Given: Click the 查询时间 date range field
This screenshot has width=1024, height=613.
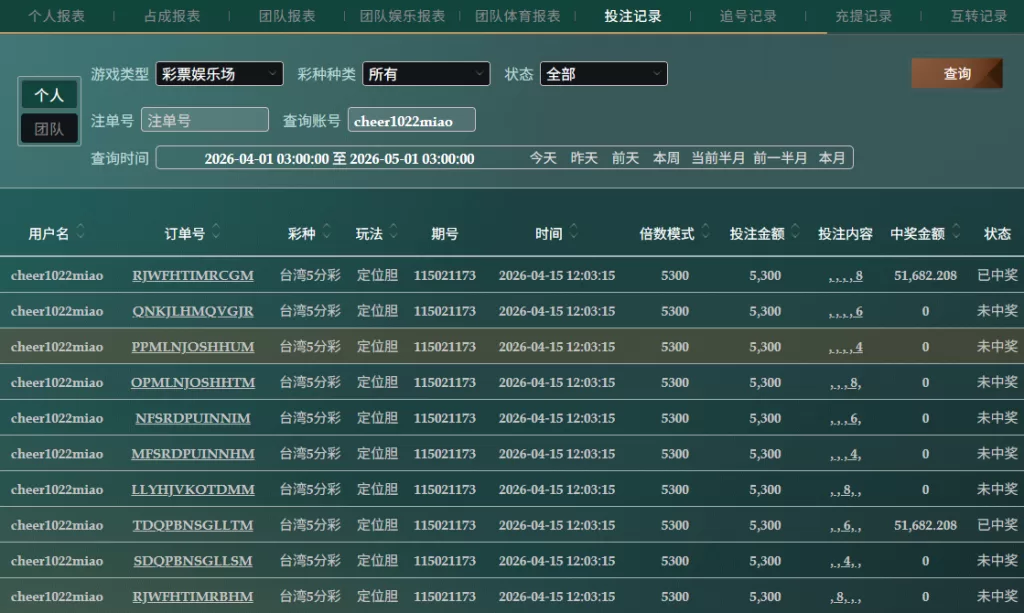Looking at the screenshot, I should pos(339,158).
